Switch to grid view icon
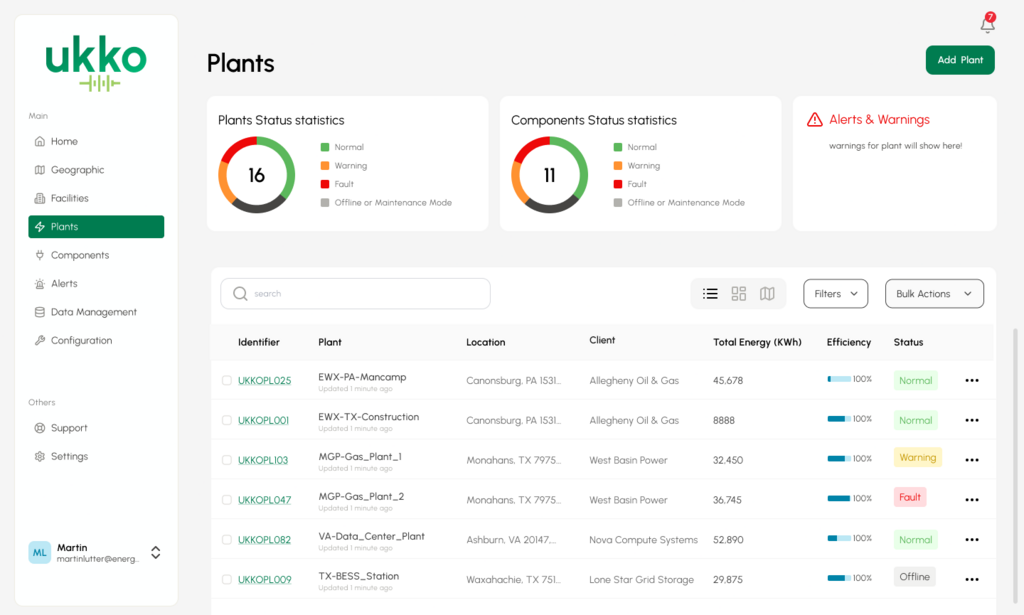 click(739, 294)
